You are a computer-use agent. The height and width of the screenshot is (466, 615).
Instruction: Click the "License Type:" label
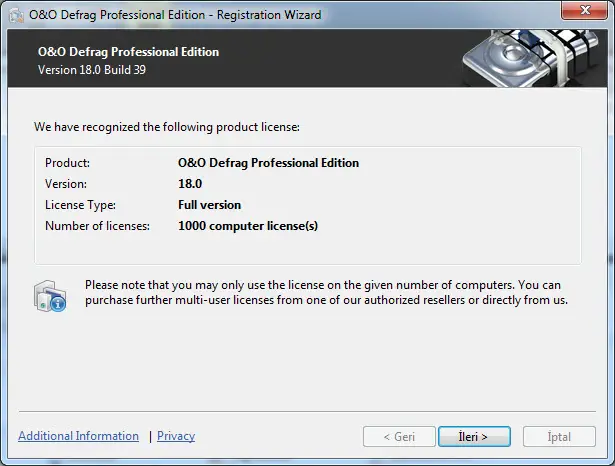[x=80, y=205]
